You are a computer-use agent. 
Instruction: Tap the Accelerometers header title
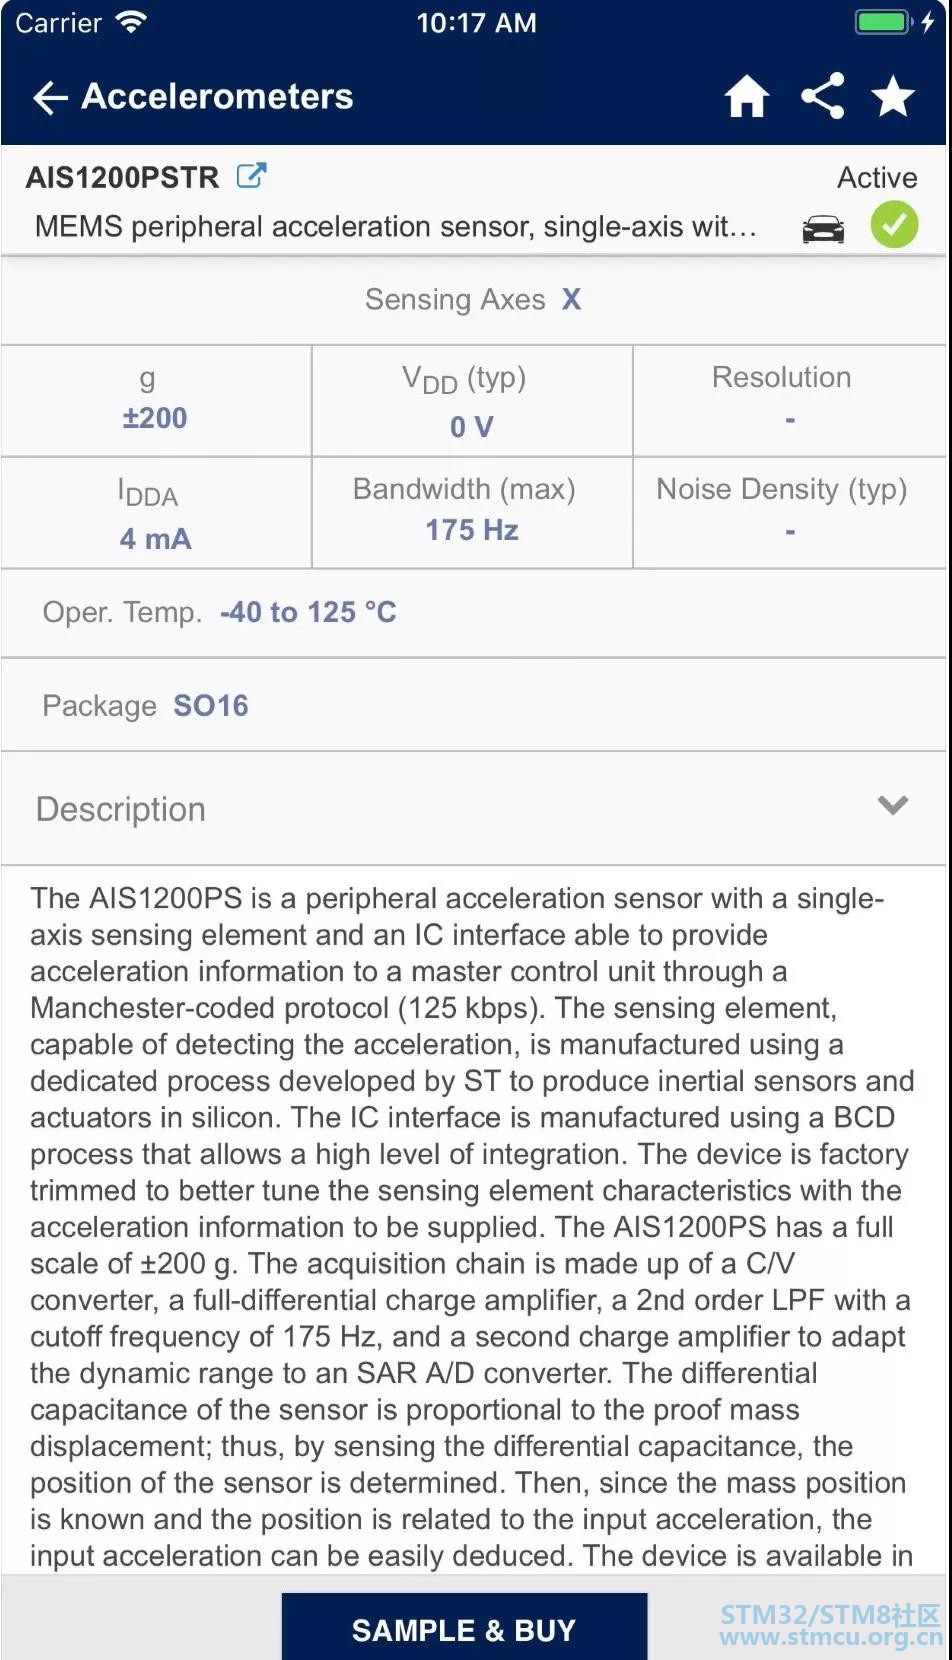pos(217,97)
